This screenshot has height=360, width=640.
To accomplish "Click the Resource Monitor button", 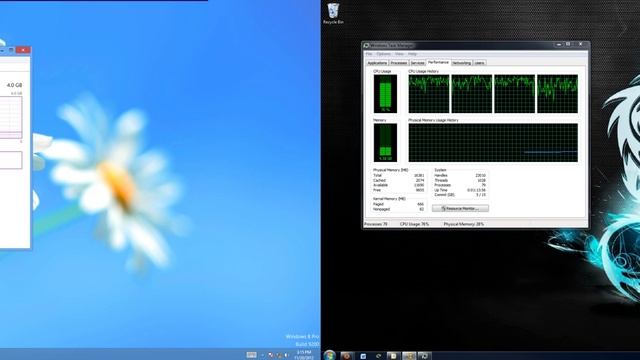I will [460, 209].
